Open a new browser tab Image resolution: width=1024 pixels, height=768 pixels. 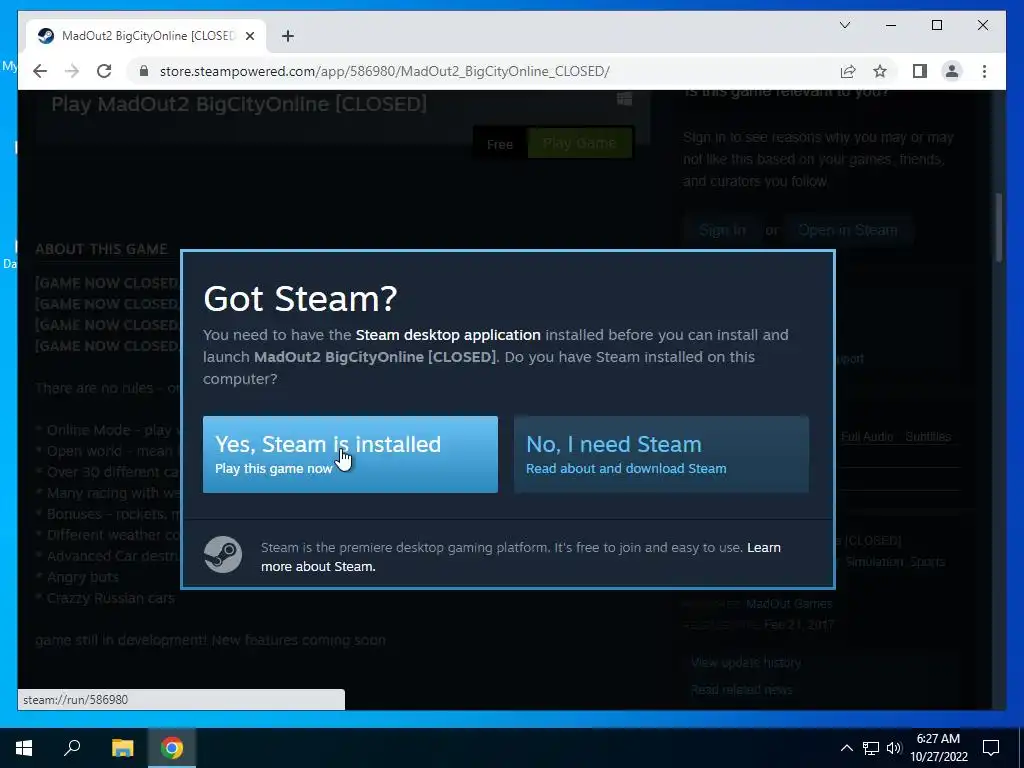click(x=288, y=36)
